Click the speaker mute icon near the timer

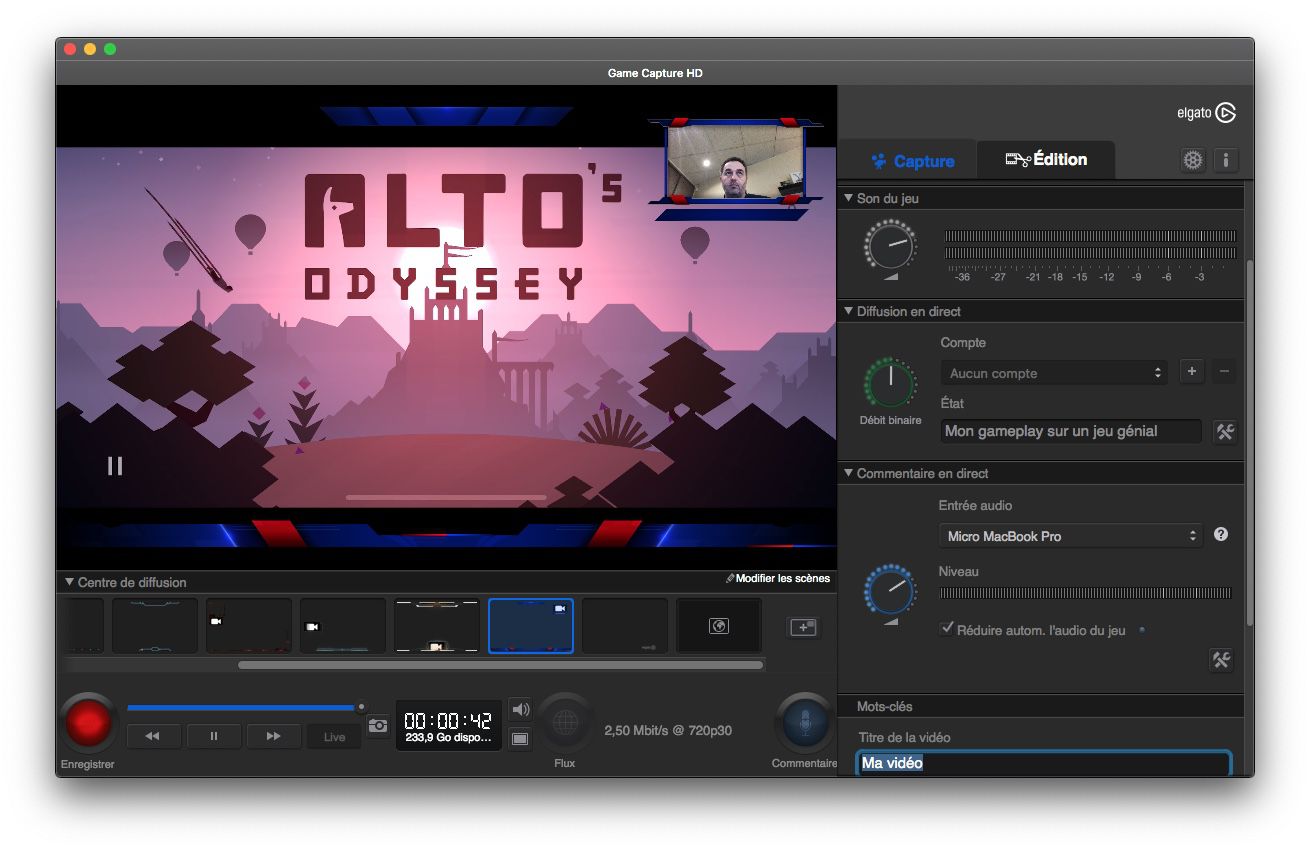click(520, 709)
